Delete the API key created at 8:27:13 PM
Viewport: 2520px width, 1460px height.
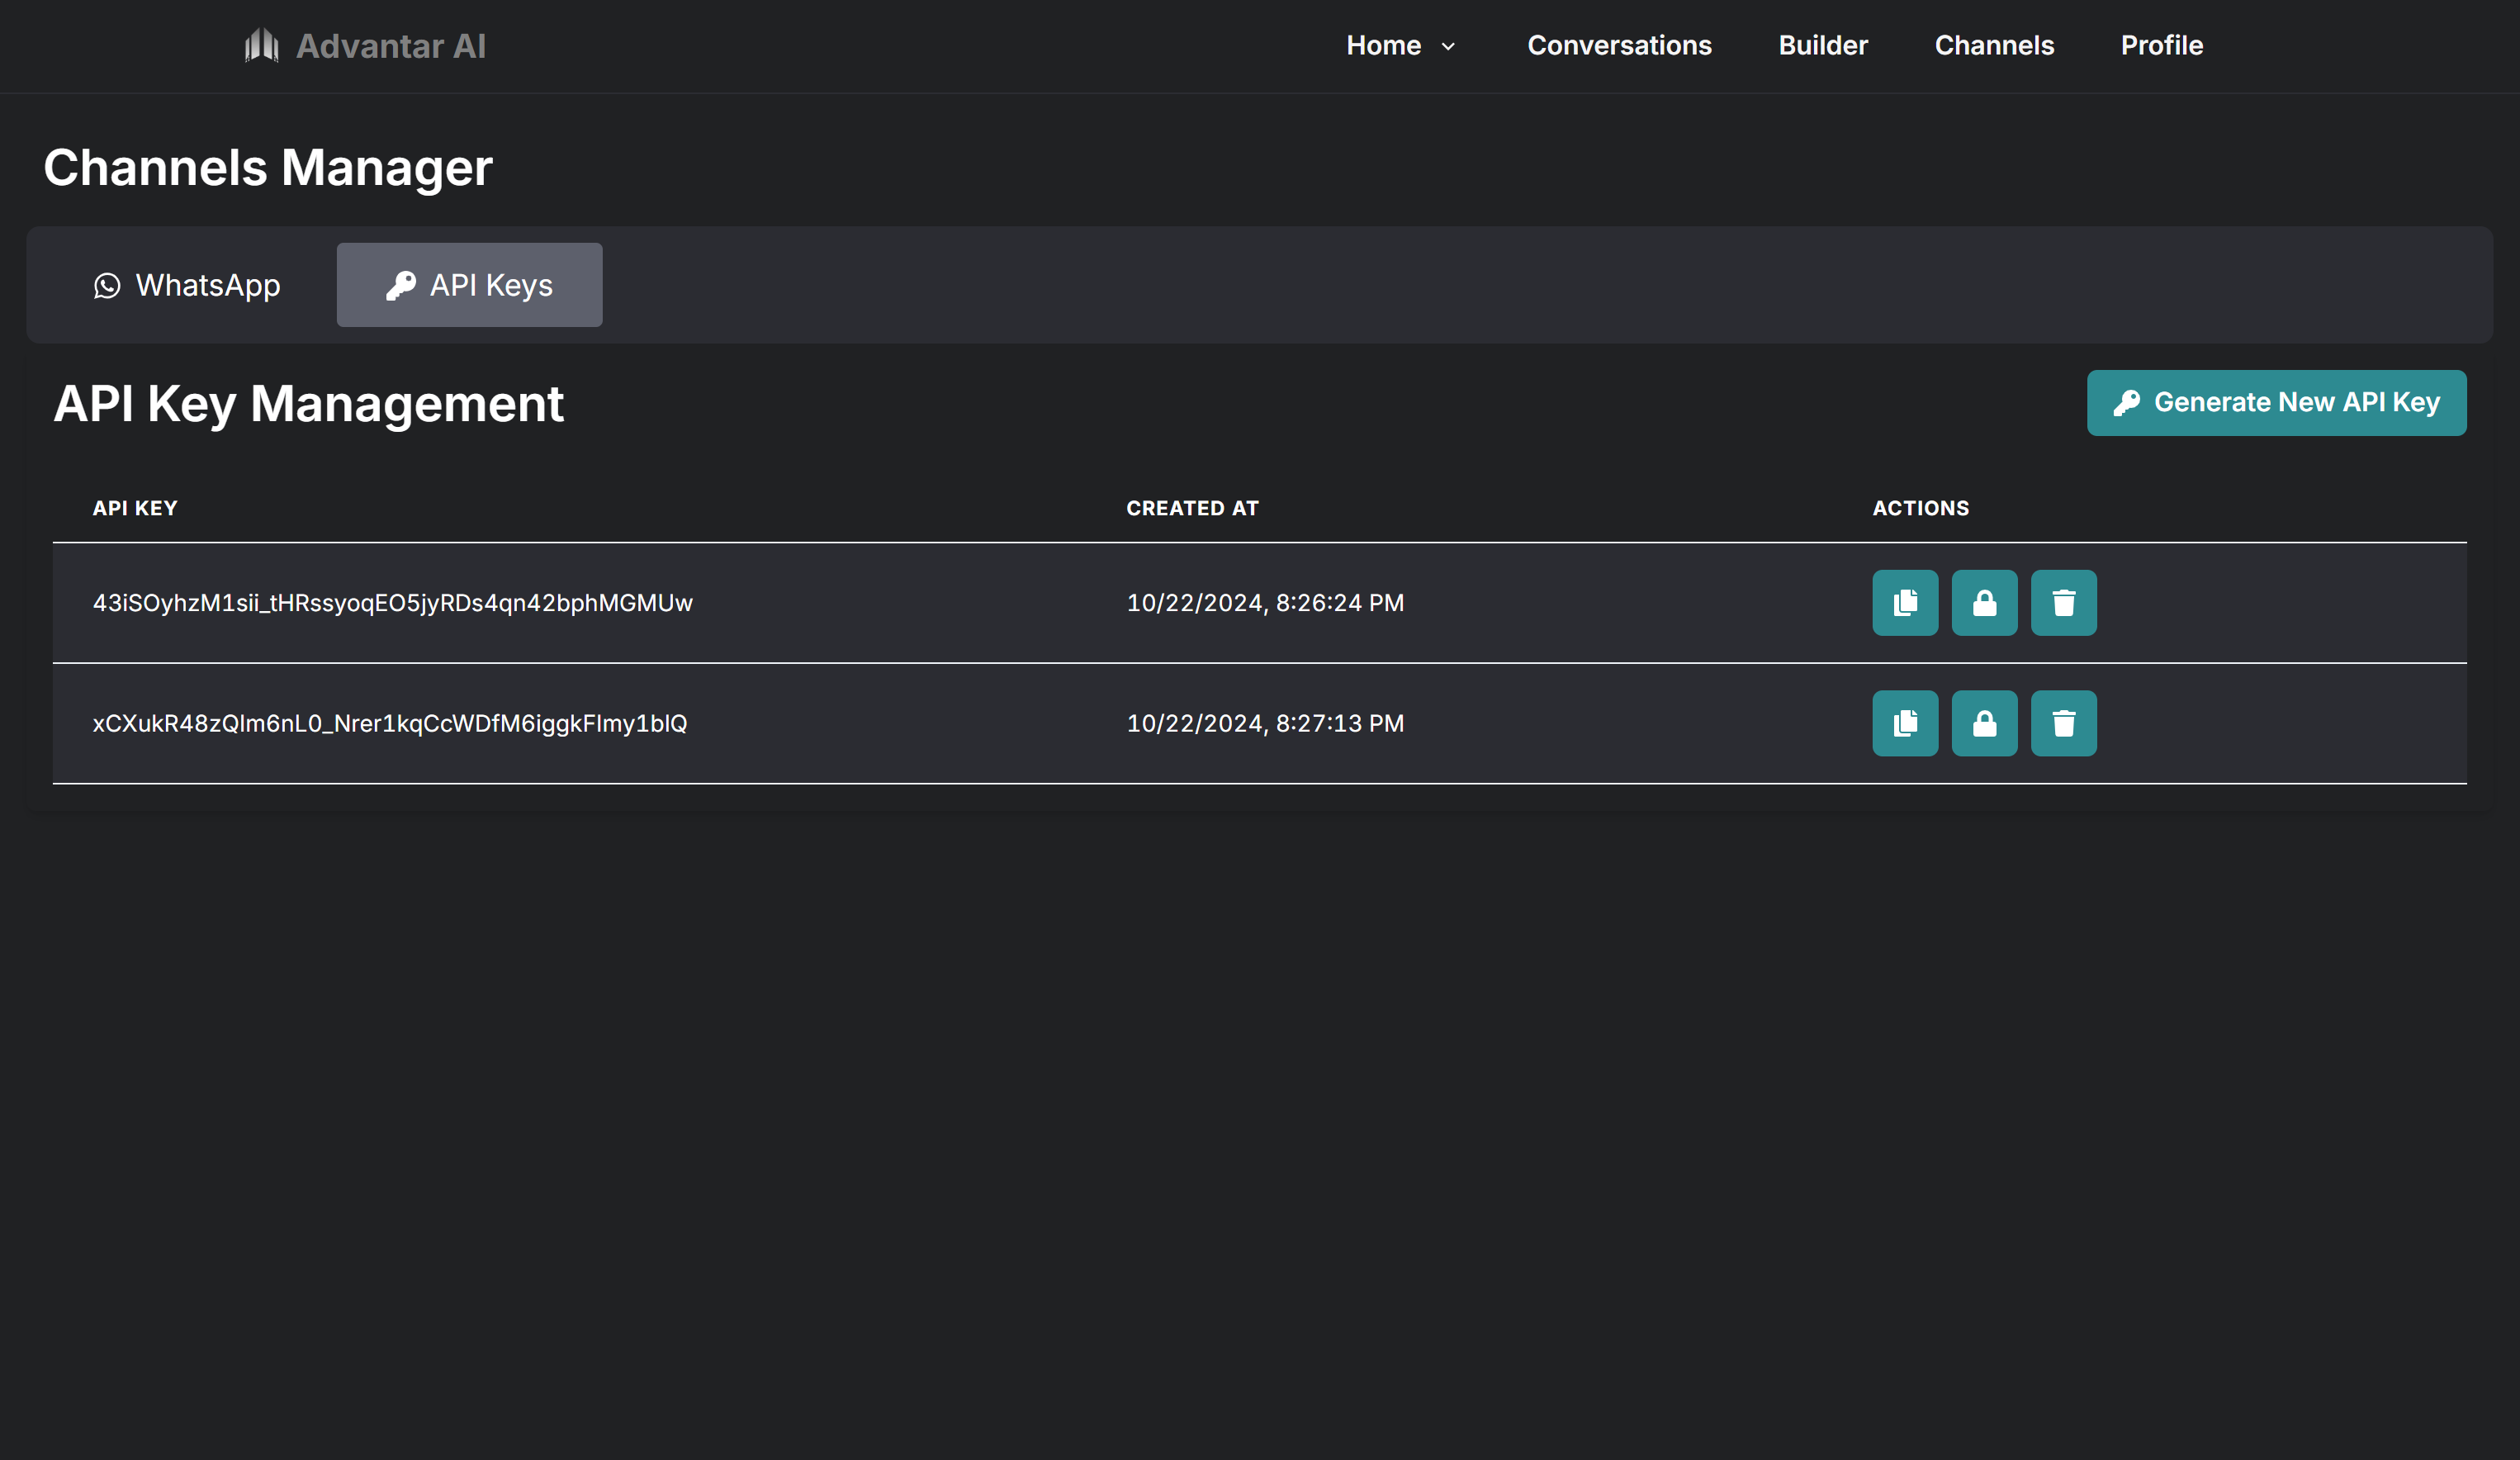[2063, 723]
